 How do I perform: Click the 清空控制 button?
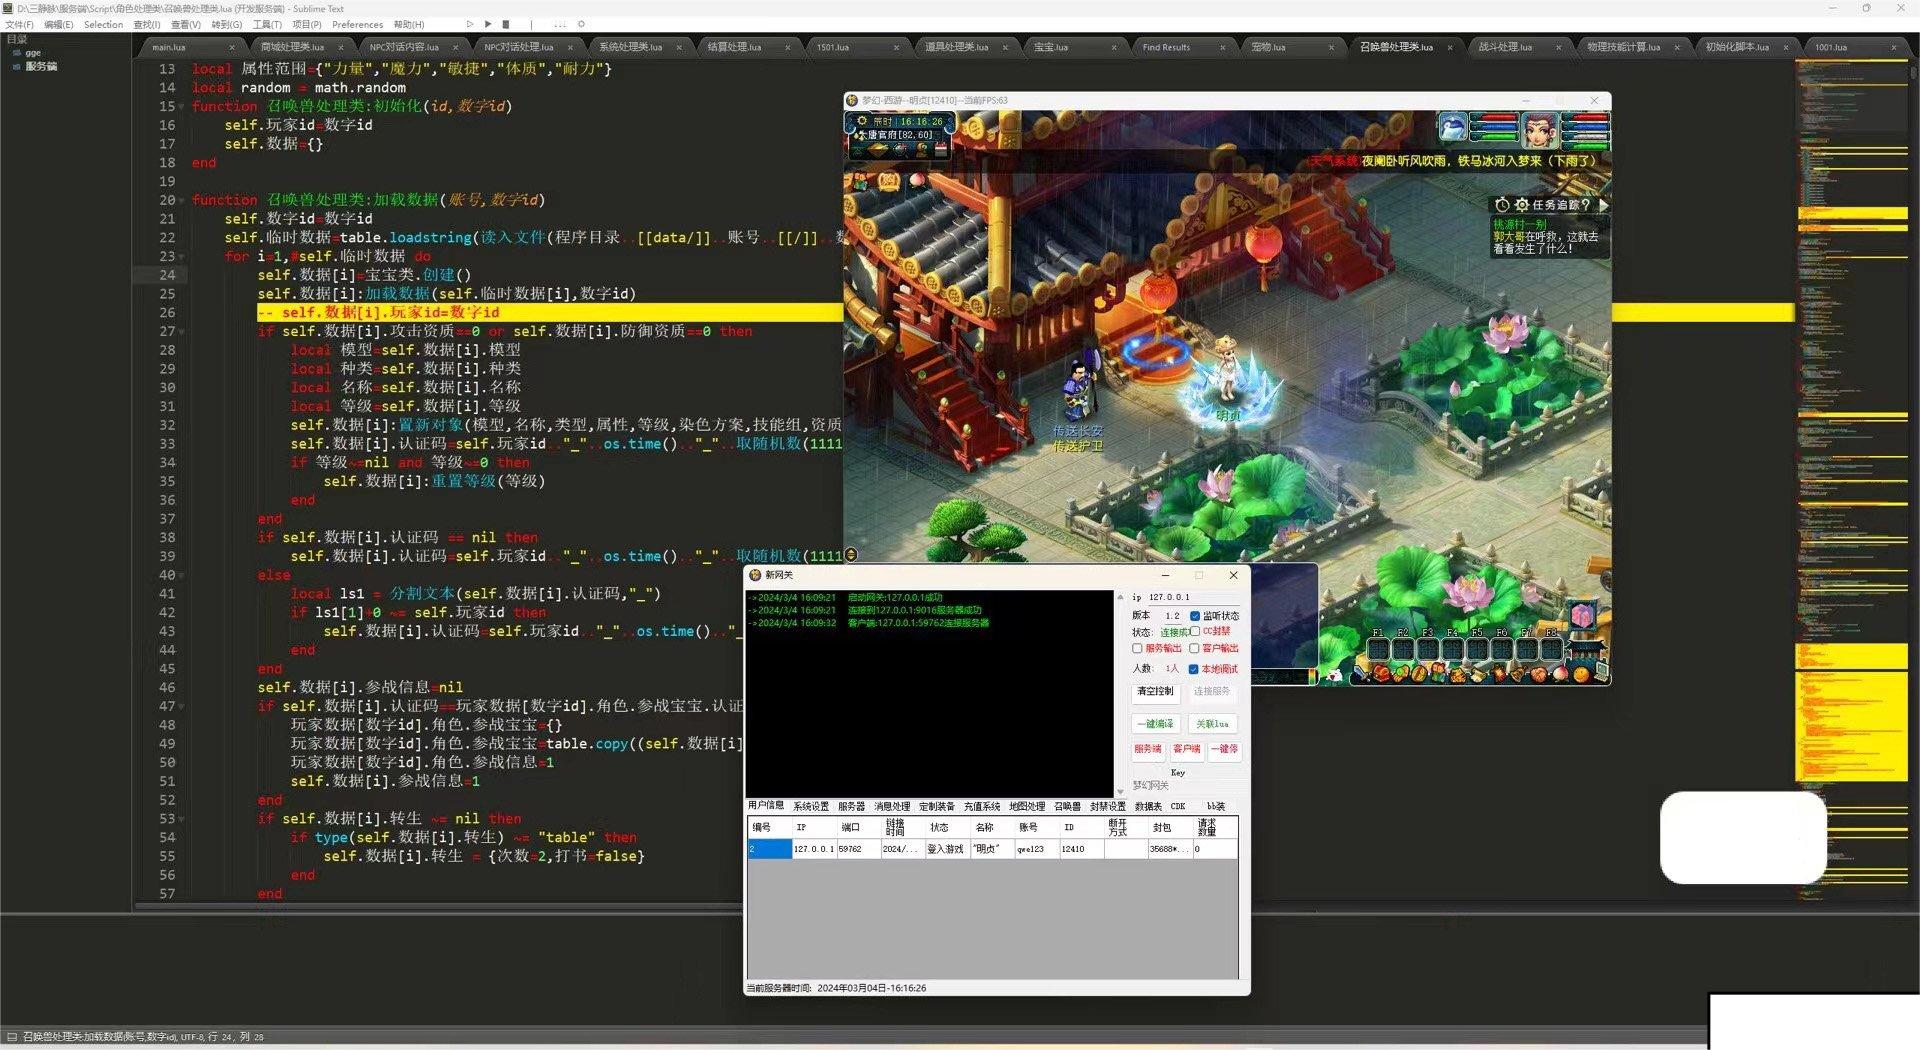click(1156, 694)
